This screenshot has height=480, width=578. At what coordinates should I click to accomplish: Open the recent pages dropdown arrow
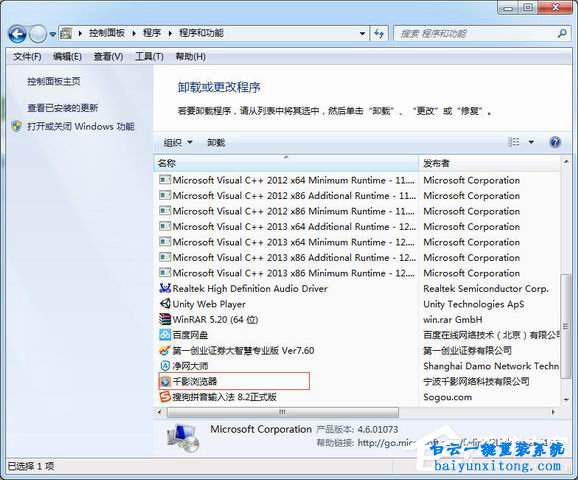53,34
